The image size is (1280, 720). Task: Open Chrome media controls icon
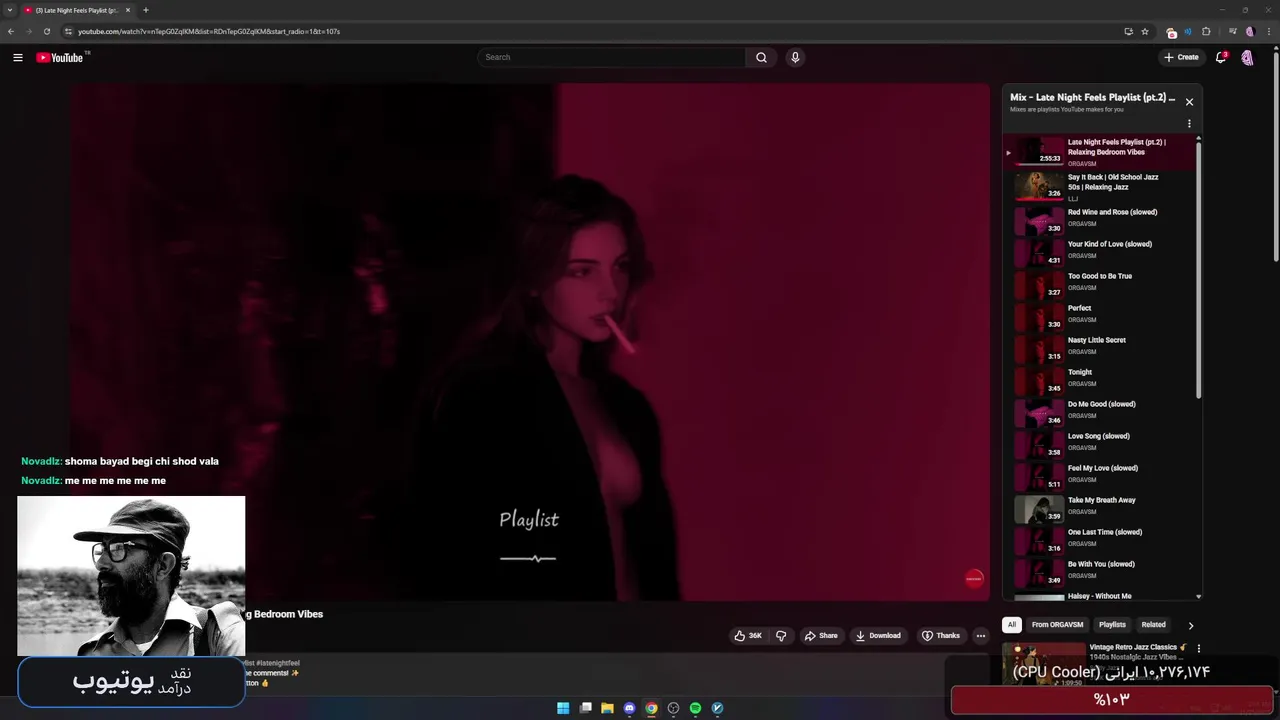[1232, 31]
